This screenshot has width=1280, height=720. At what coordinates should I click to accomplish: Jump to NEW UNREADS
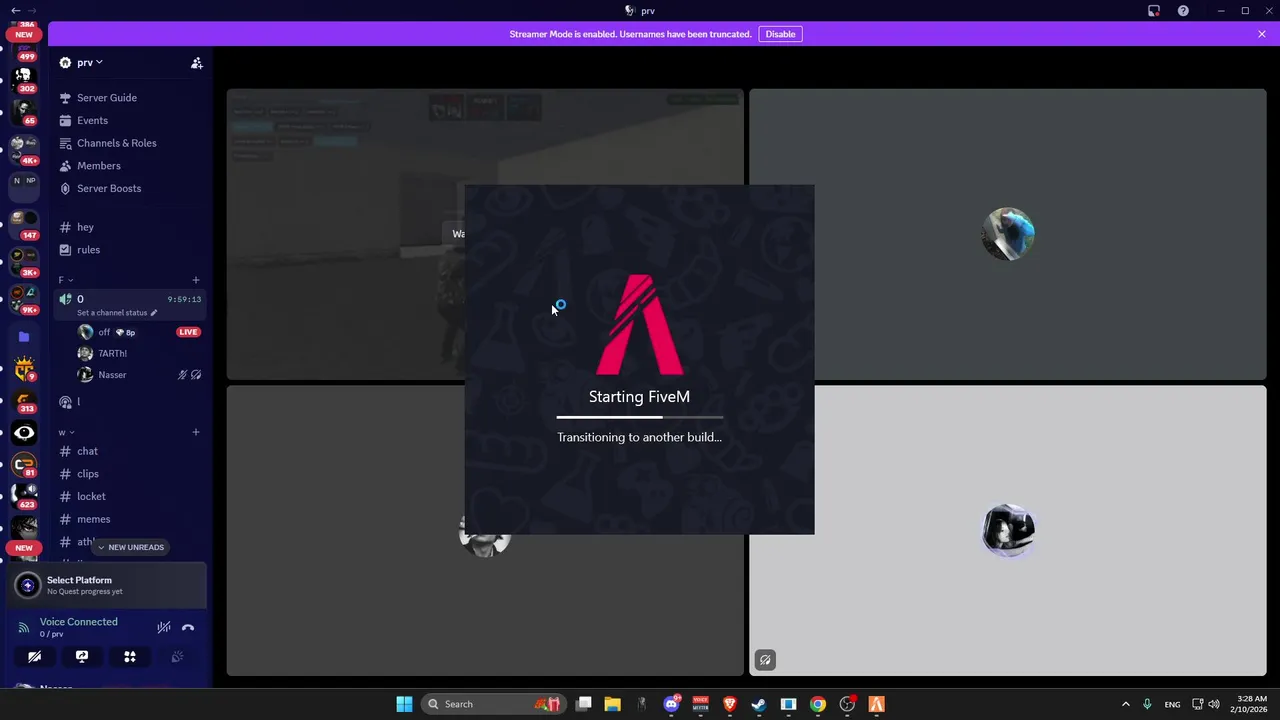click(x=131, y=547)
